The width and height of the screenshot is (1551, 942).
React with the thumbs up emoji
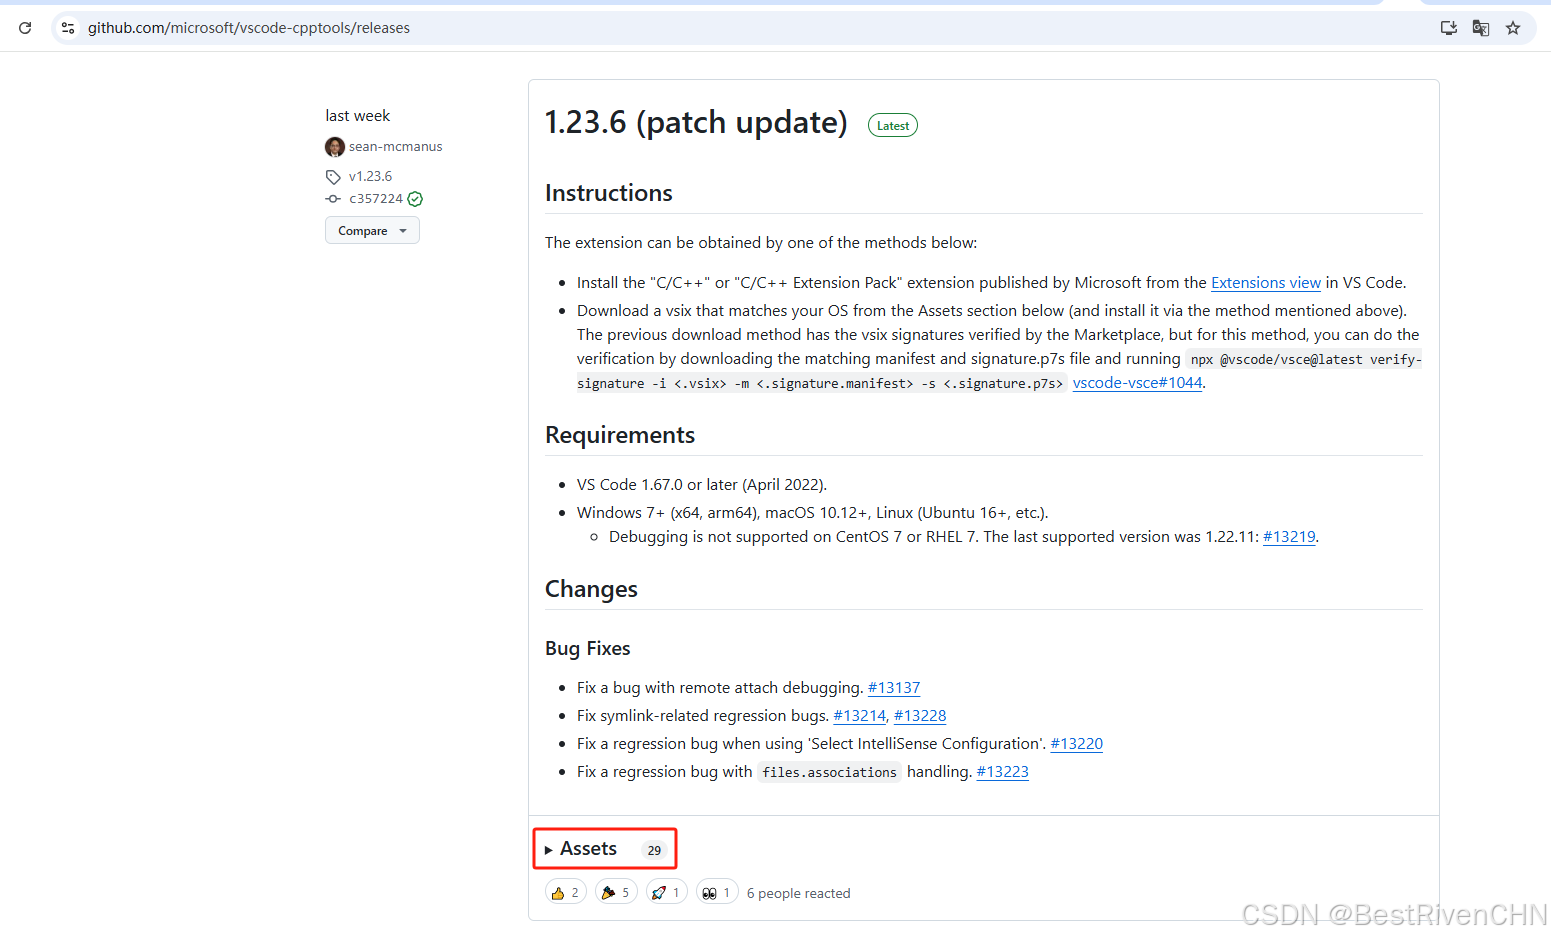click(566, 892)
